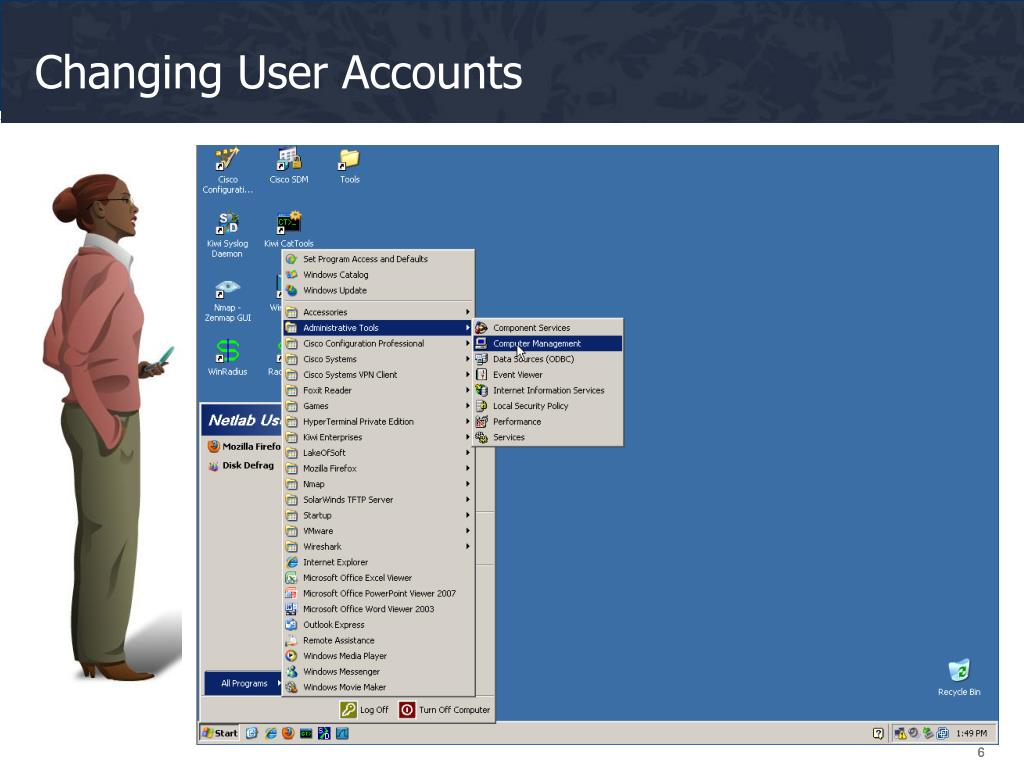This screenshot has height=768, width=1024.
Task: Expand the Games submenu
Action: coord(378,406)
